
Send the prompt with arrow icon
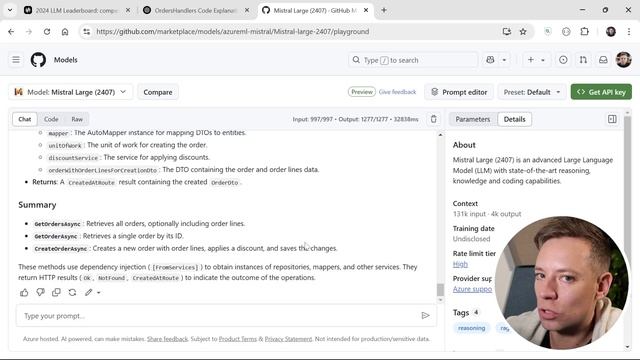point(425,316)
